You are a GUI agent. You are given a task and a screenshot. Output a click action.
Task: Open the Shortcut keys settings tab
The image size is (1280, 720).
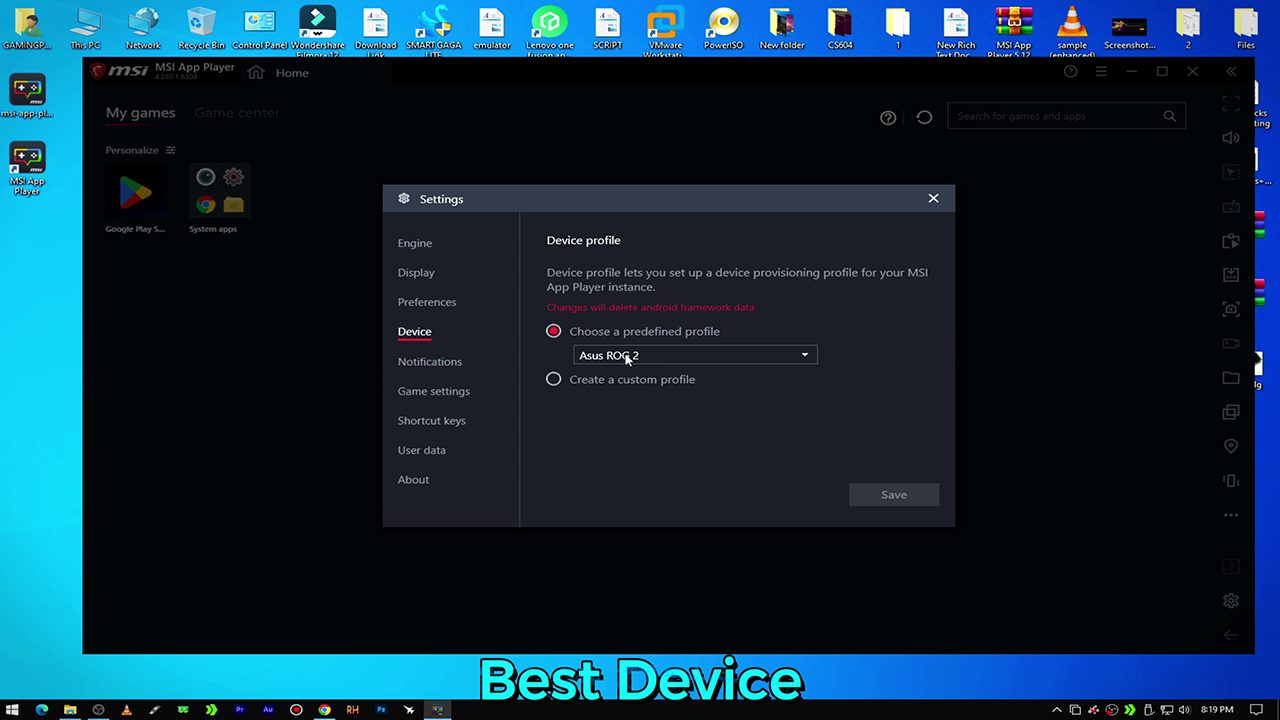click(x=432, y=420)
